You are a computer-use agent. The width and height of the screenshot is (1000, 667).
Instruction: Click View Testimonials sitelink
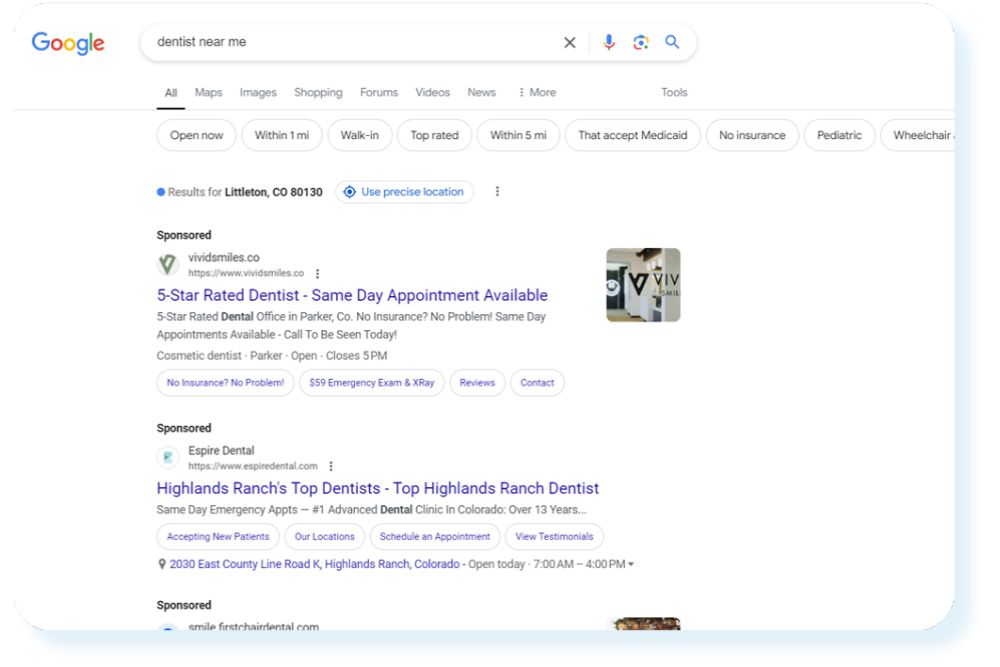[554, 537]
